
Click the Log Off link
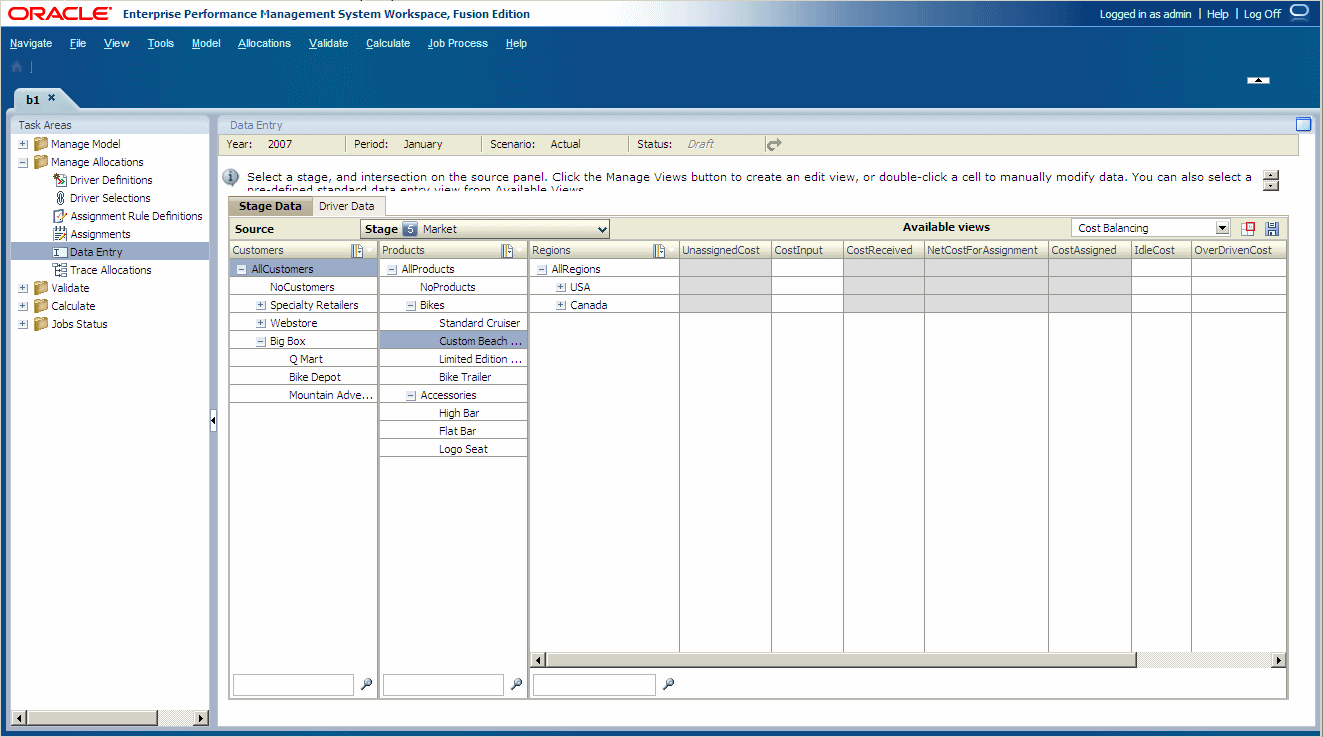point(1262,14)
